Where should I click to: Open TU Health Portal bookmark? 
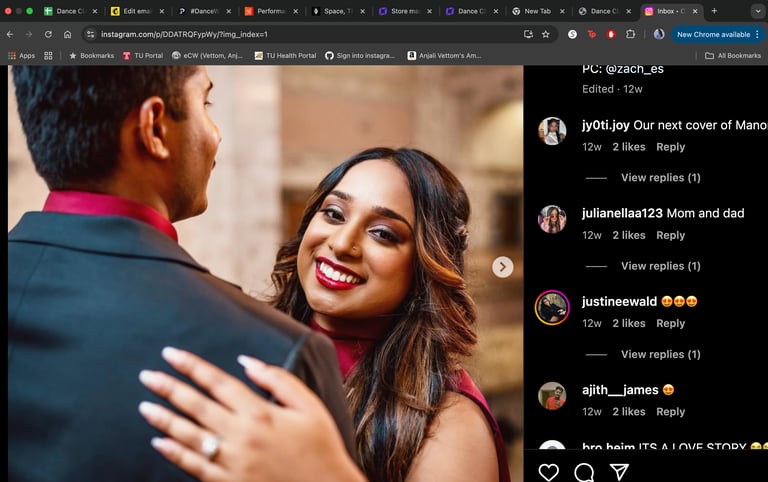point(285,56)
